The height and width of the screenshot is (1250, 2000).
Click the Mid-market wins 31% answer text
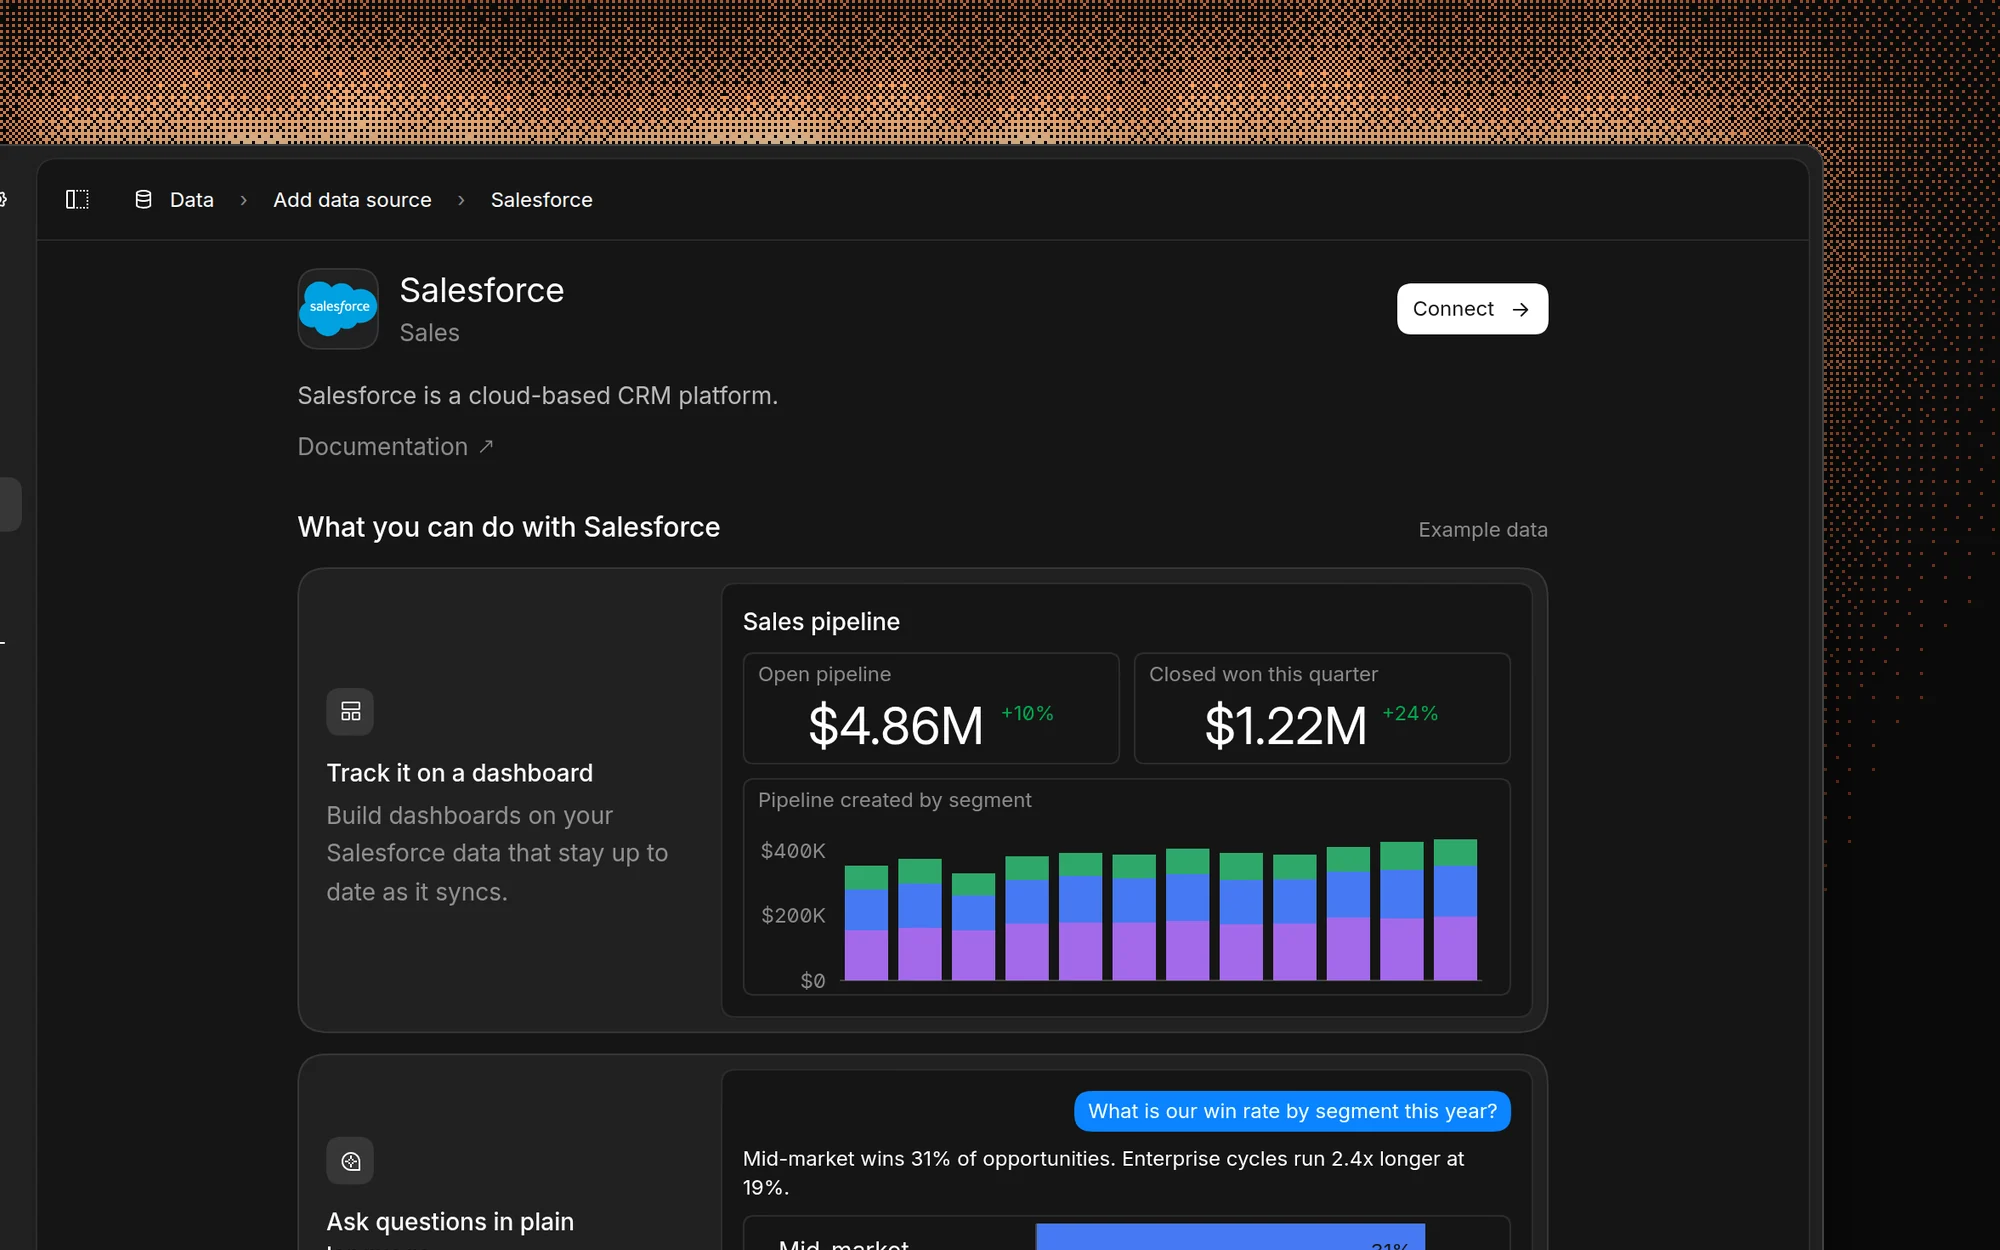tap(1103, 1173)
